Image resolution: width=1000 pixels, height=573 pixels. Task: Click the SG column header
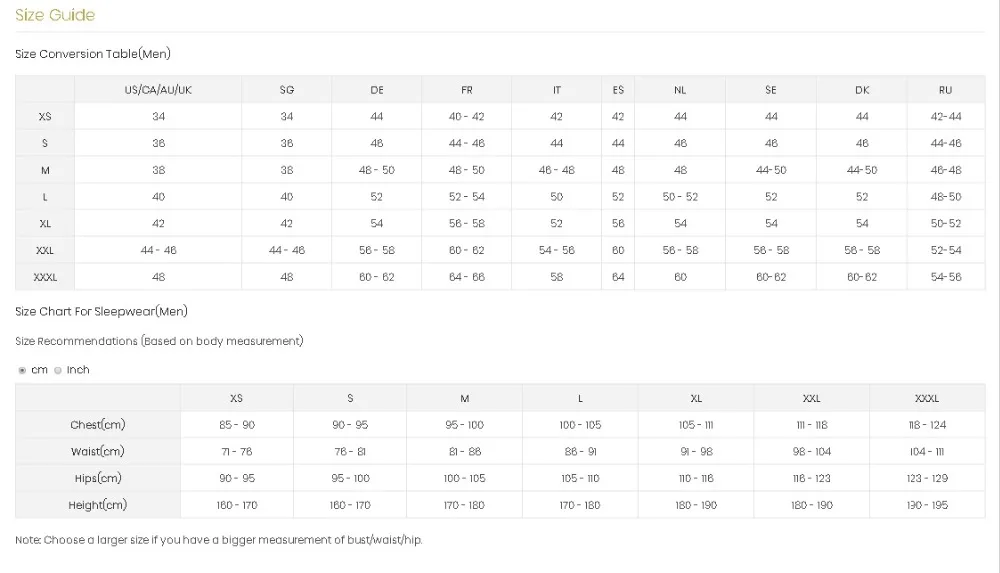pos(287,90)
